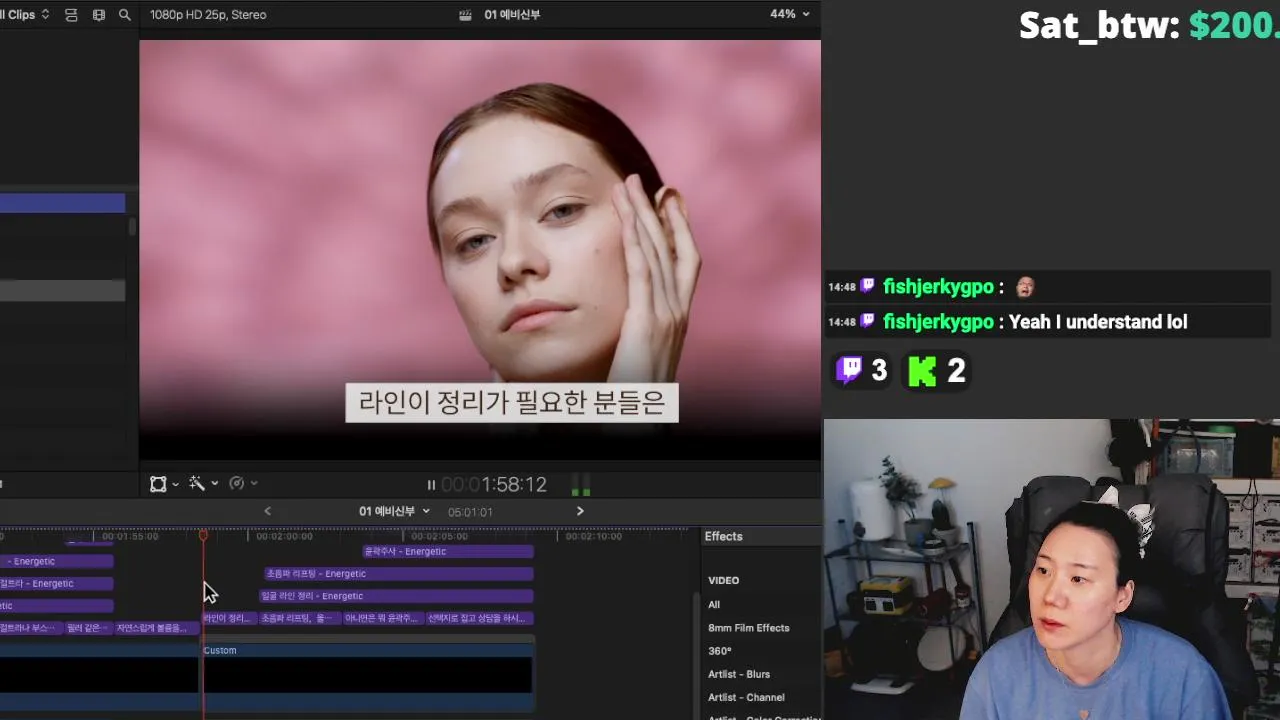Click the playhead marker on timeline ruler
This screenshot has width=1280, height=720.
coord(203,536)
